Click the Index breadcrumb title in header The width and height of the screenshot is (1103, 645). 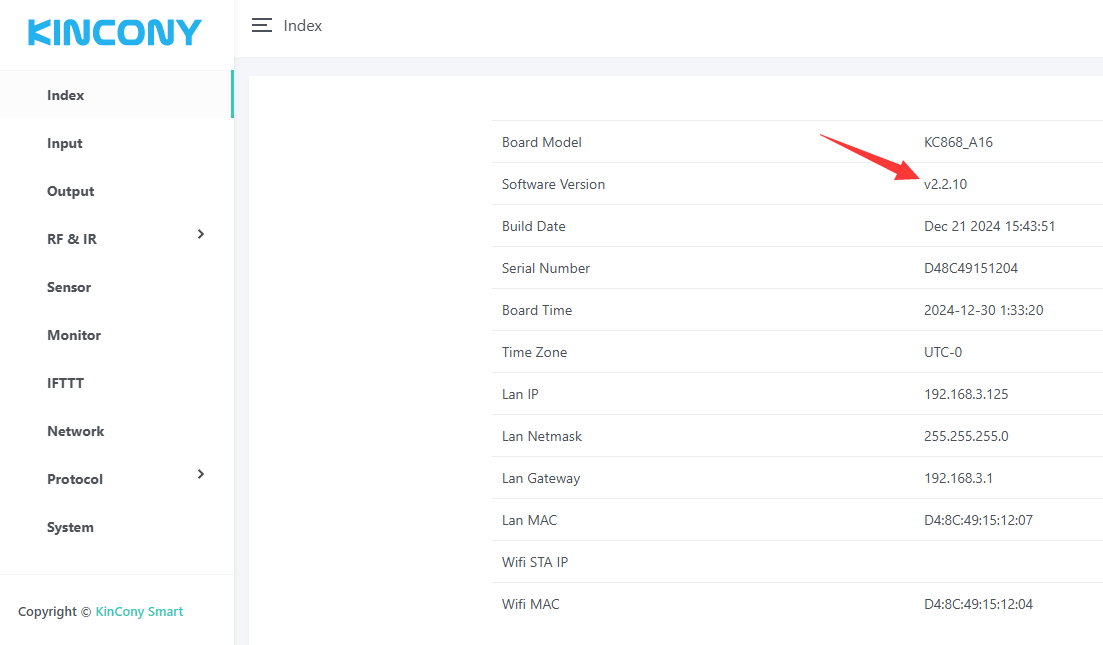(303, 26)
